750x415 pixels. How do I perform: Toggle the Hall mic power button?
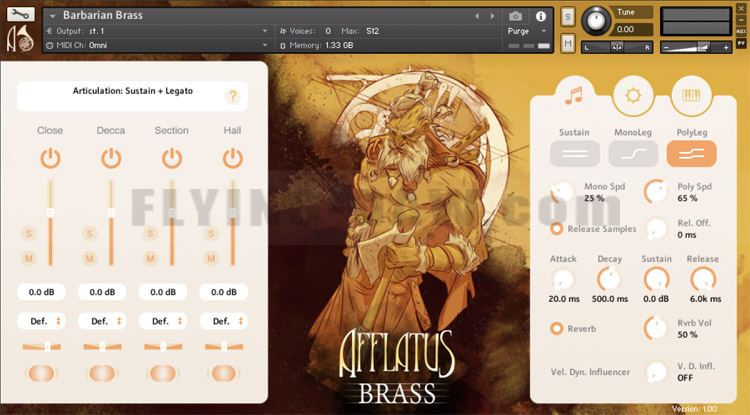pyautogui.click(x=232, y=158)
